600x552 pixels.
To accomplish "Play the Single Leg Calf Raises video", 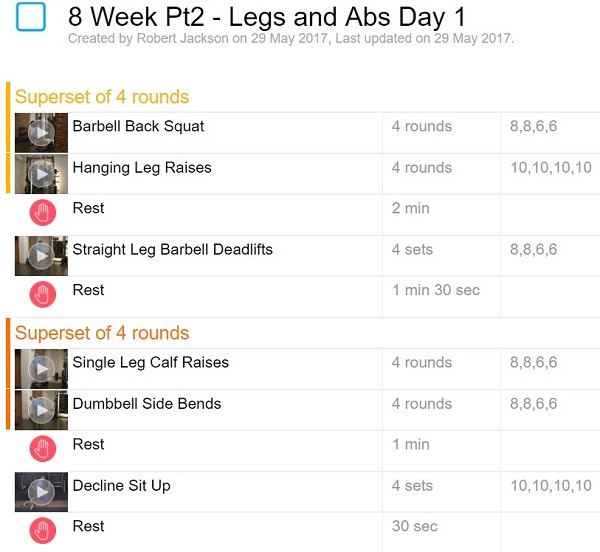I will [41, 369].
